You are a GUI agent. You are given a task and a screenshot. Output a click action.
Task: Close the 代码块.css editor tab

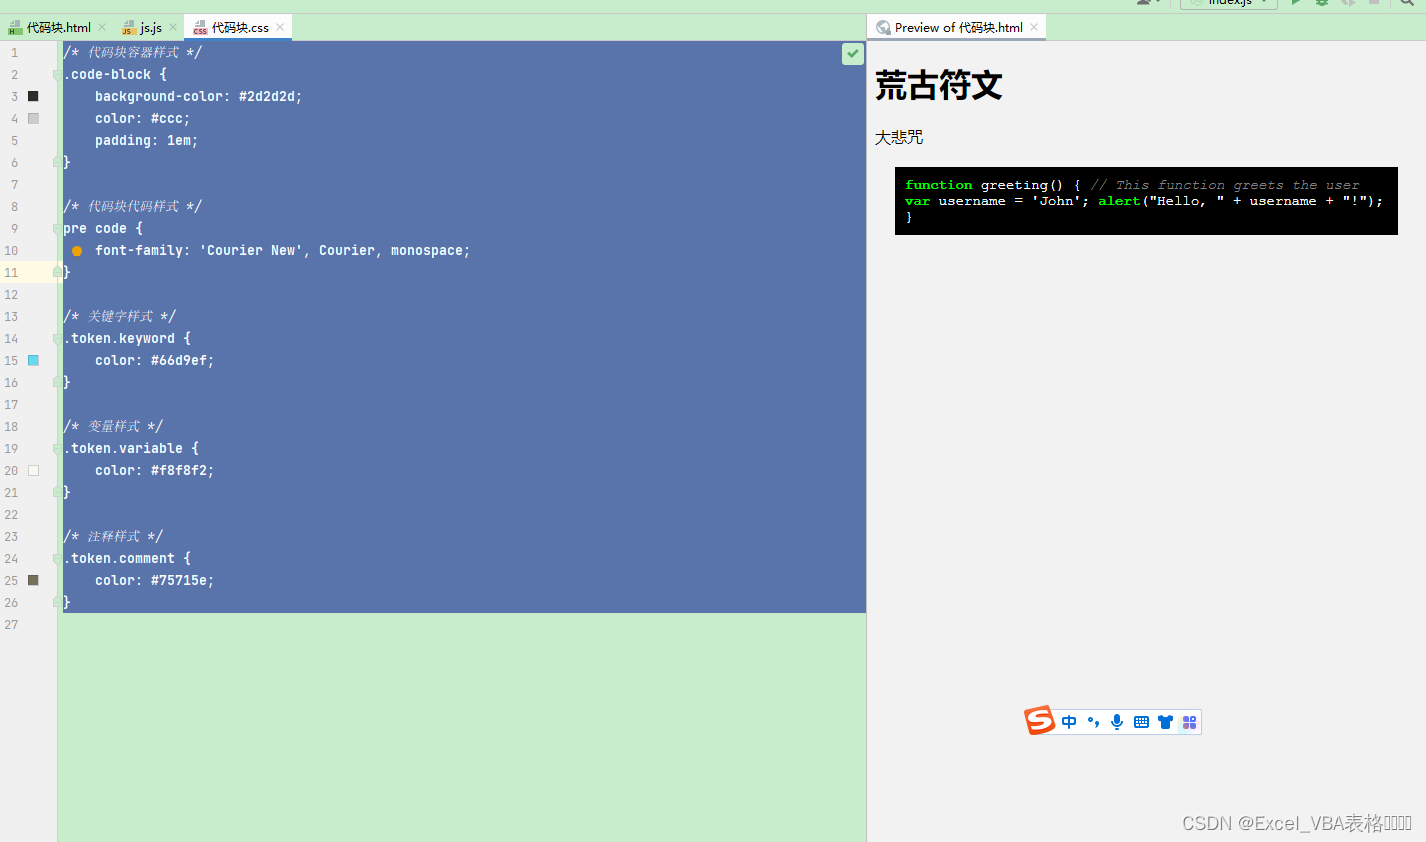(279, 27)
